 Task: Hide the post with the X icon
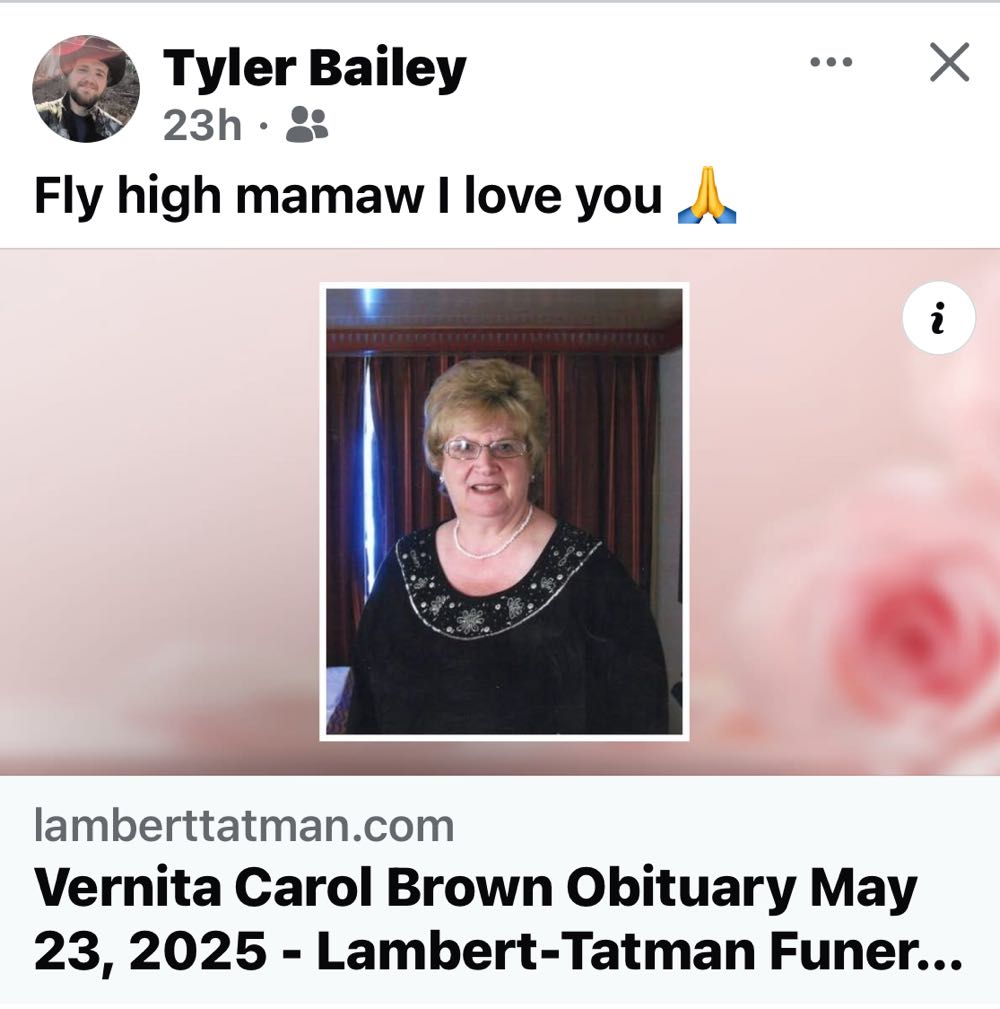point(949,62)
